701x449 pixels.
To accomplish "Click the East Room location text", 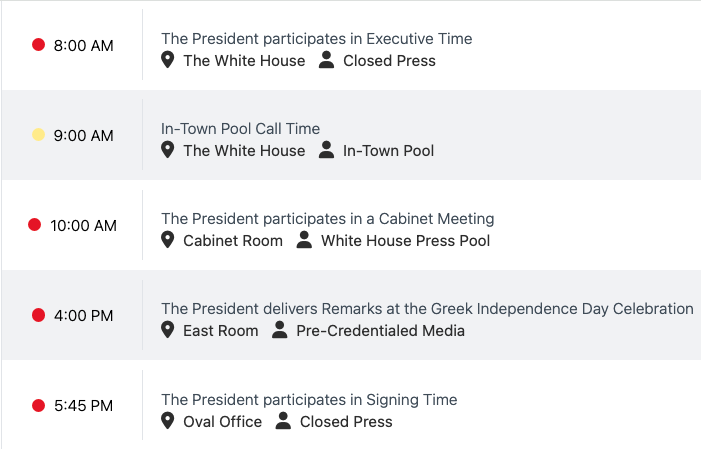I will click(220, 331).
